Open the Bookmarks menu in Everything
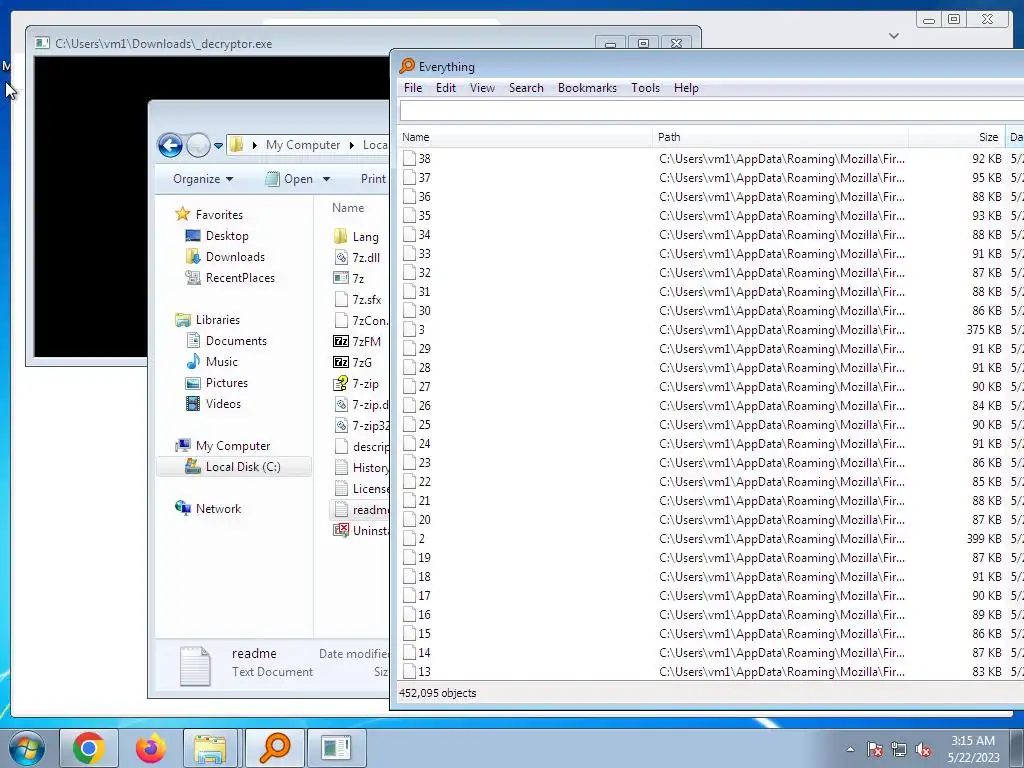This screenshot has height=768, width=1024. (587, 88)
